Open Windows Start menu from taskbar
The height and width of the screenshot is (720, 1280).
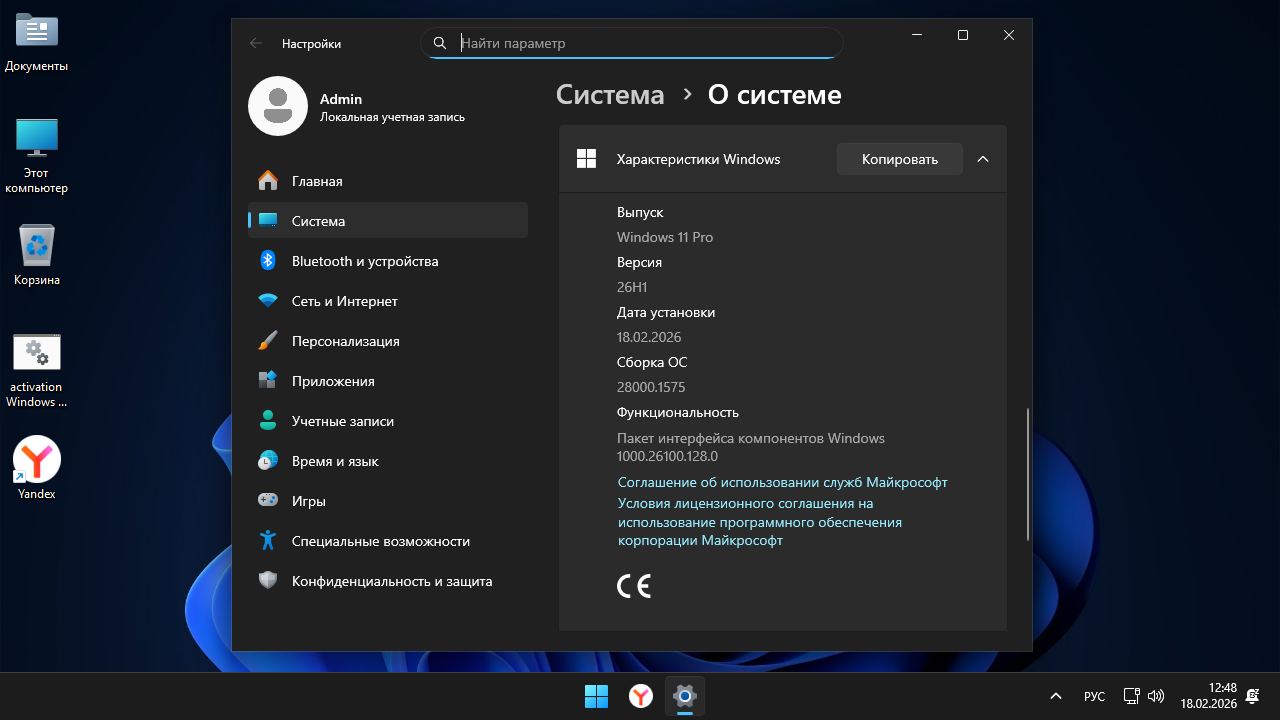[x=596, y=696]
